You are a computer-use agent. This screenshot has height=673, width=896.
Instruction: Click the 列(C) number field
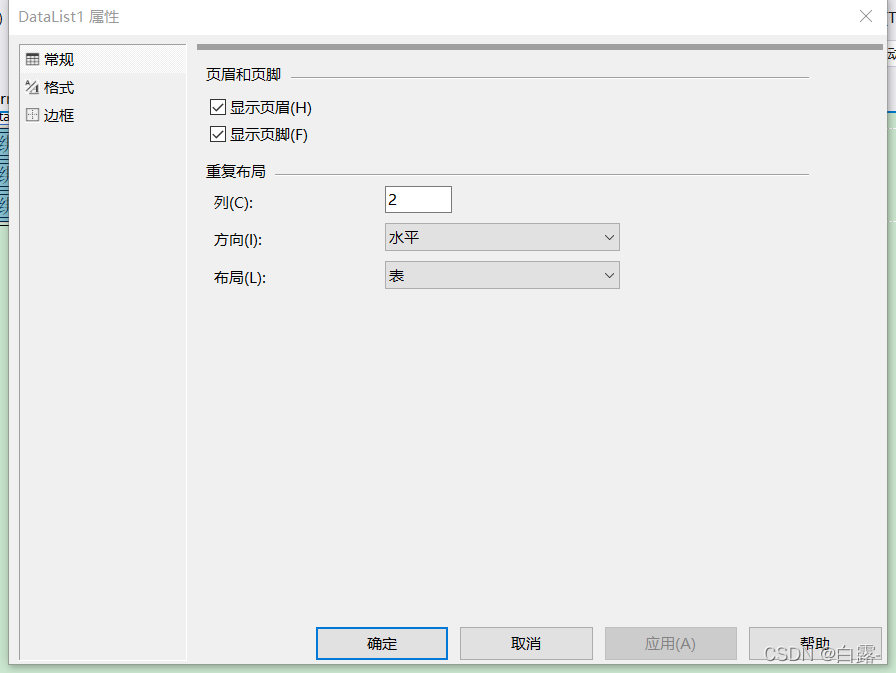tap(418, 199)
